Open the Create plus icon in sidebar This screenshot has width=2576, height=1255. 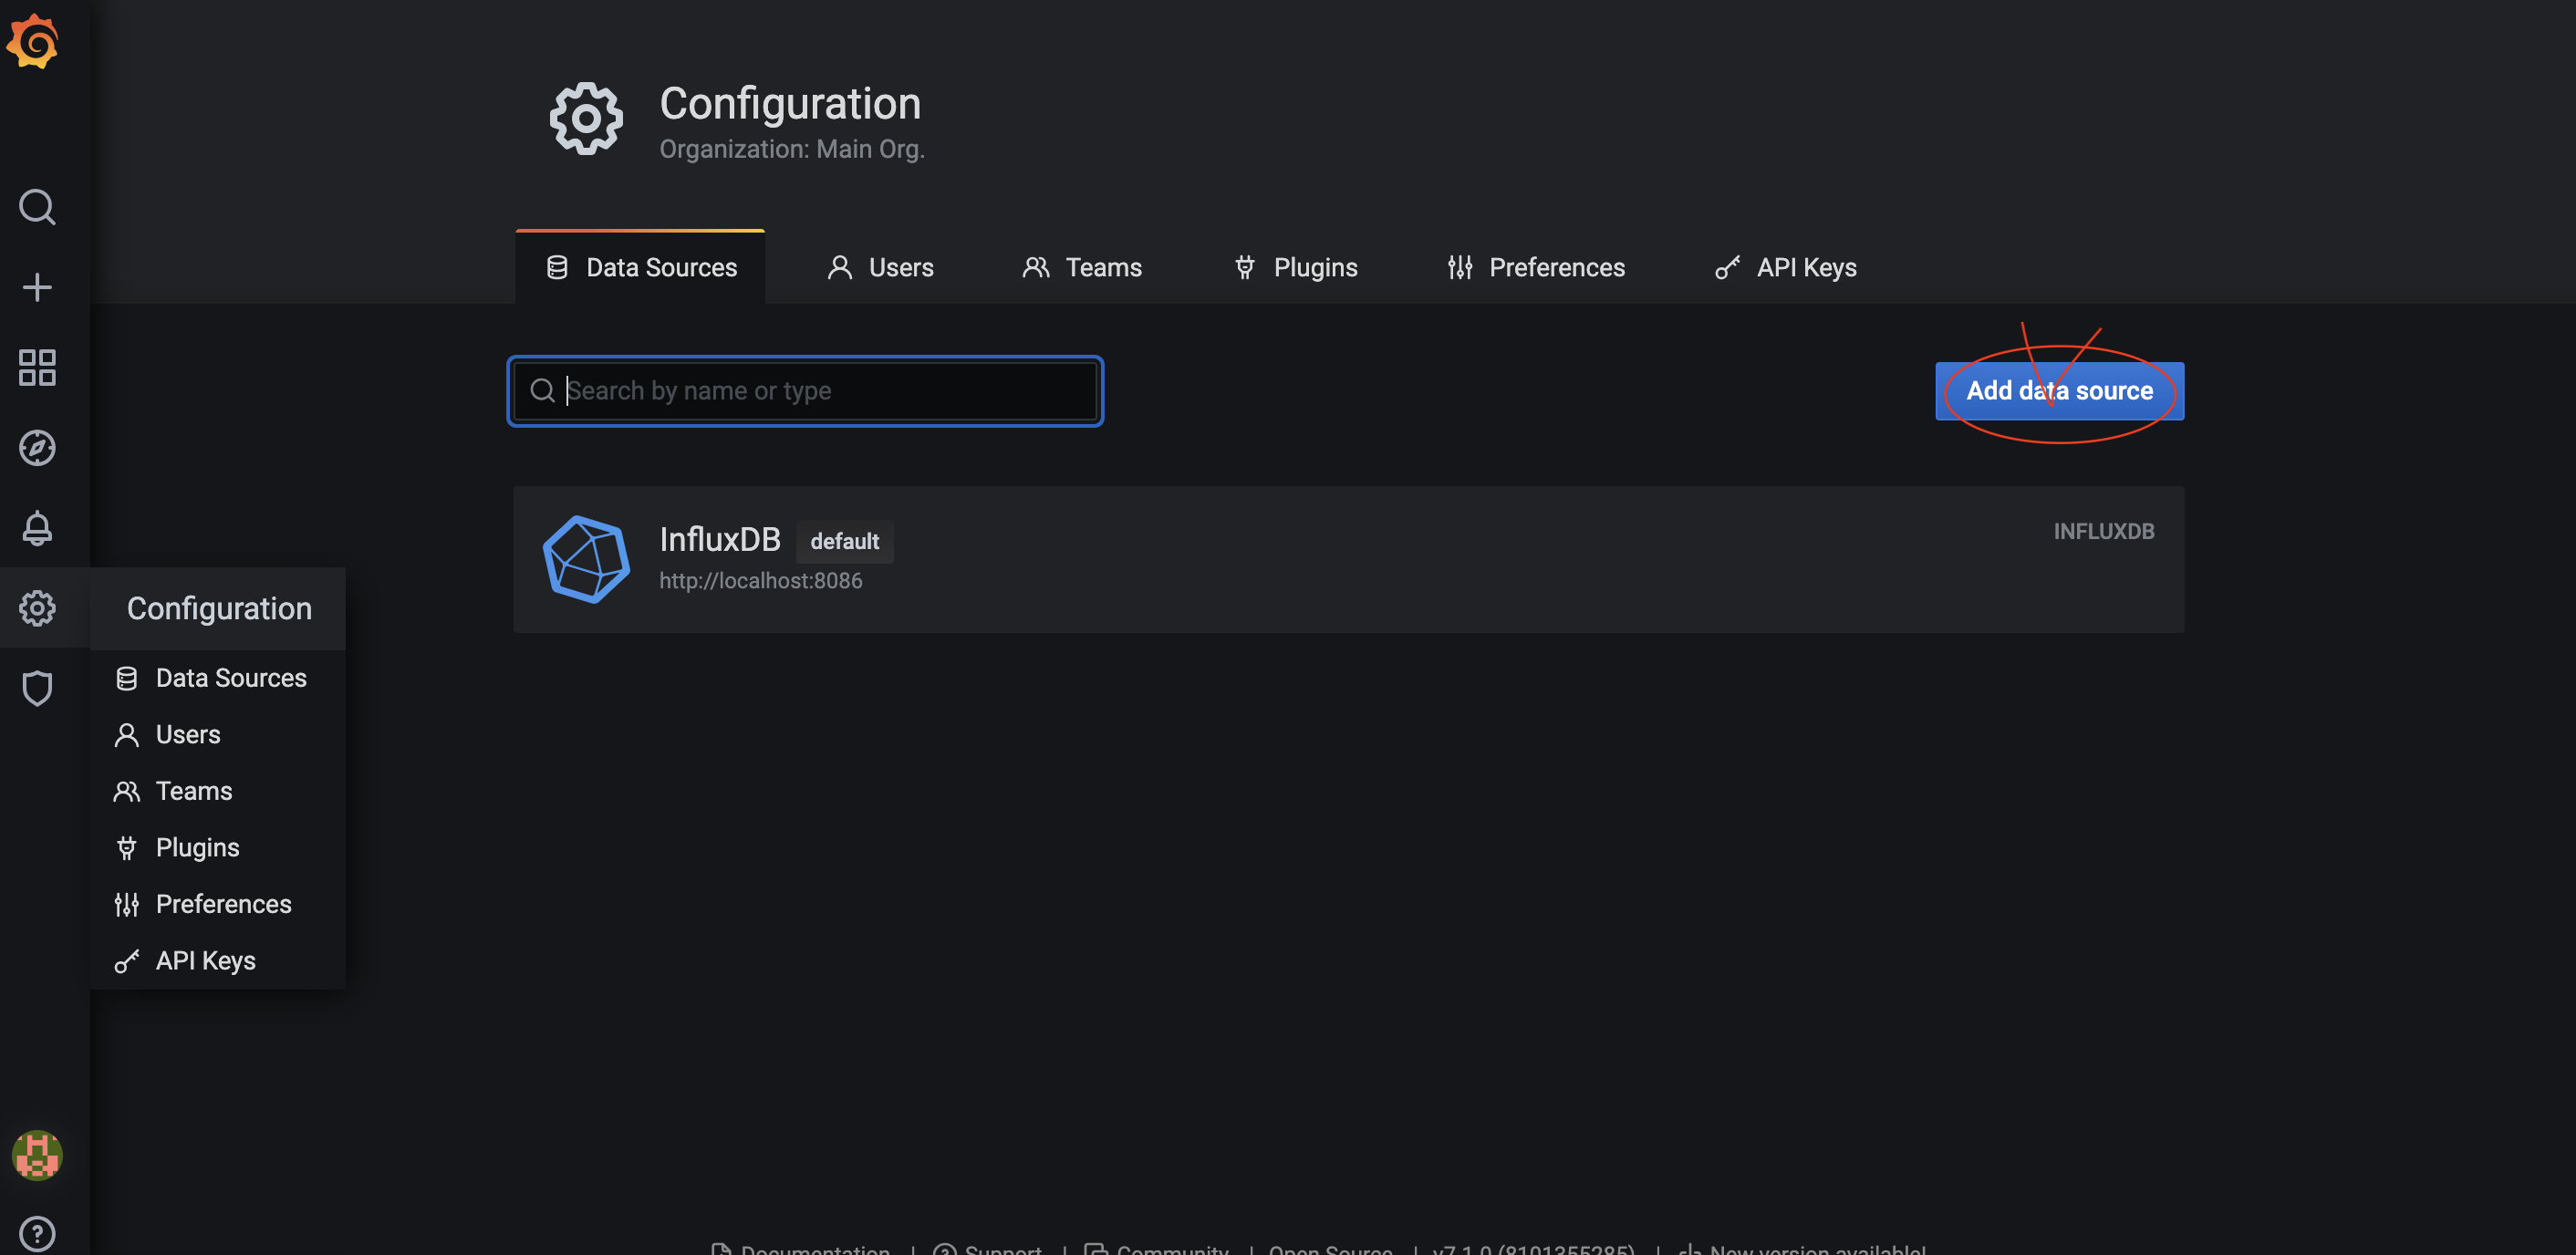37,288
